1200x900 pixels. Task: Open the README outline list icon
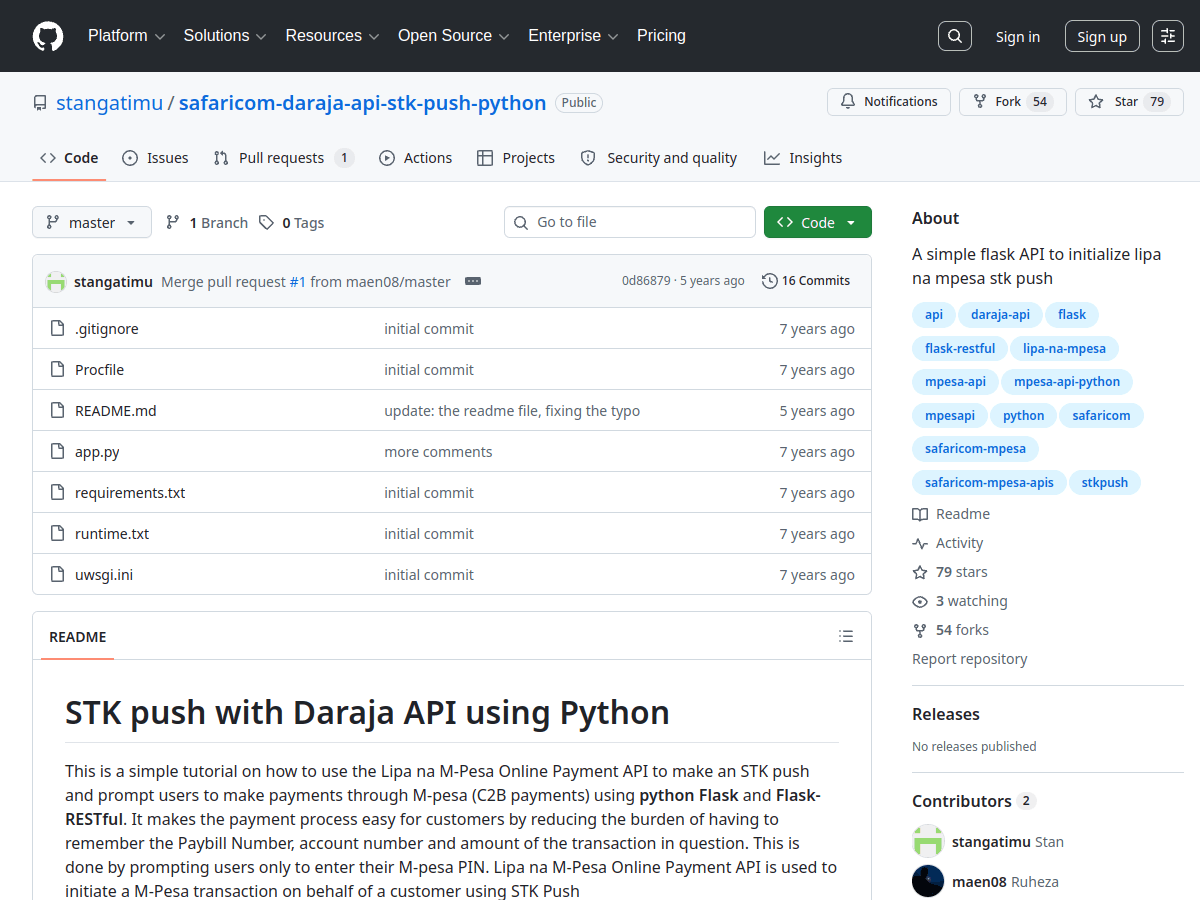pyautogui.click(x=846, y=637)
